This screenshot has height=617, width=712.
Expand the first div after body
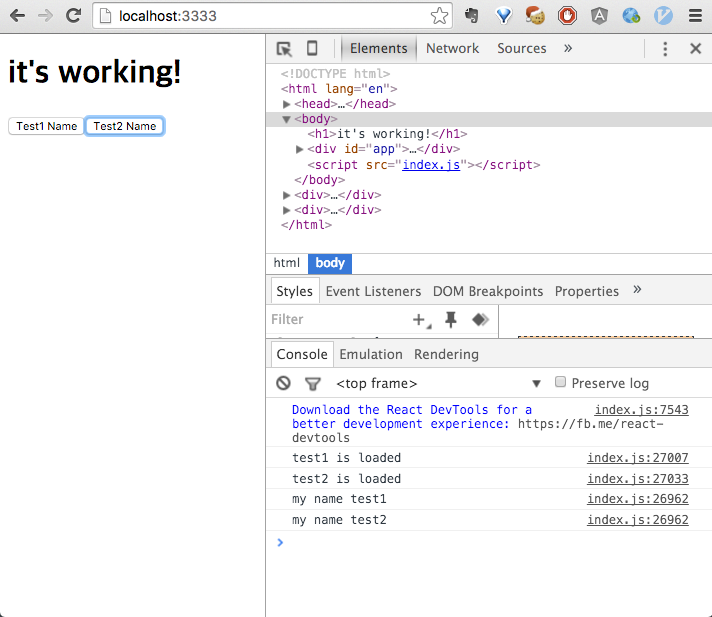[286, 195]
